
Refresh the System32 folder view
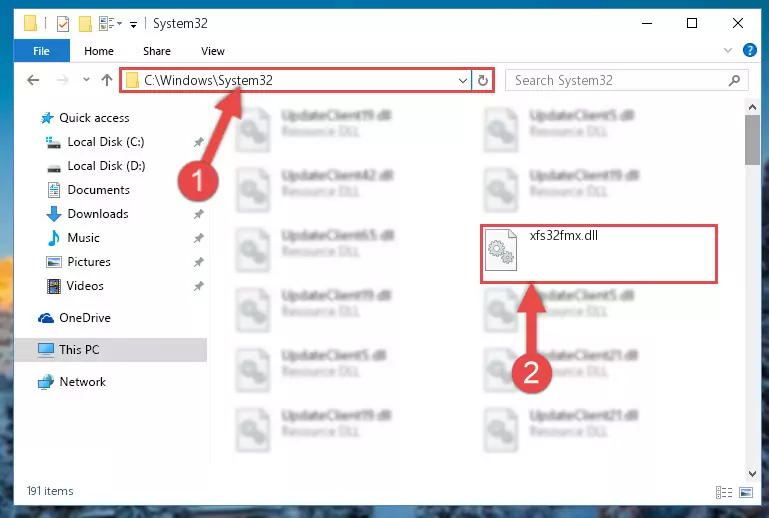pos(483,80)
